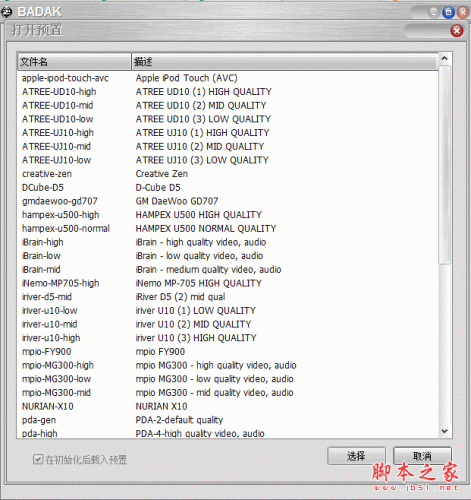Image resolution: width=471 pixels, height=500 pixels.
Task: Select the iBrain-mid preset
Action: tap(41, 269)
